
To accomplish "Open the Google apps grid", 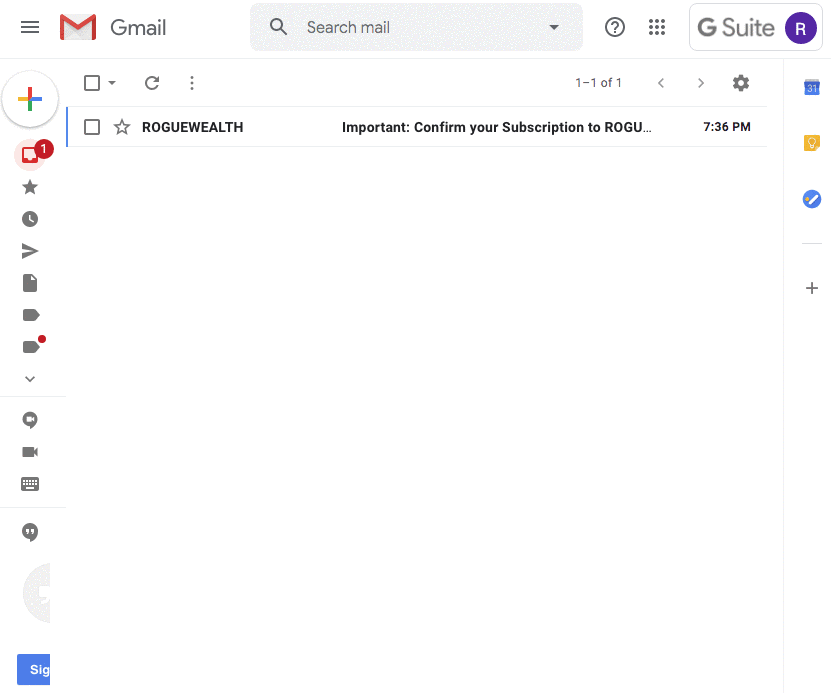I will 657,27.
